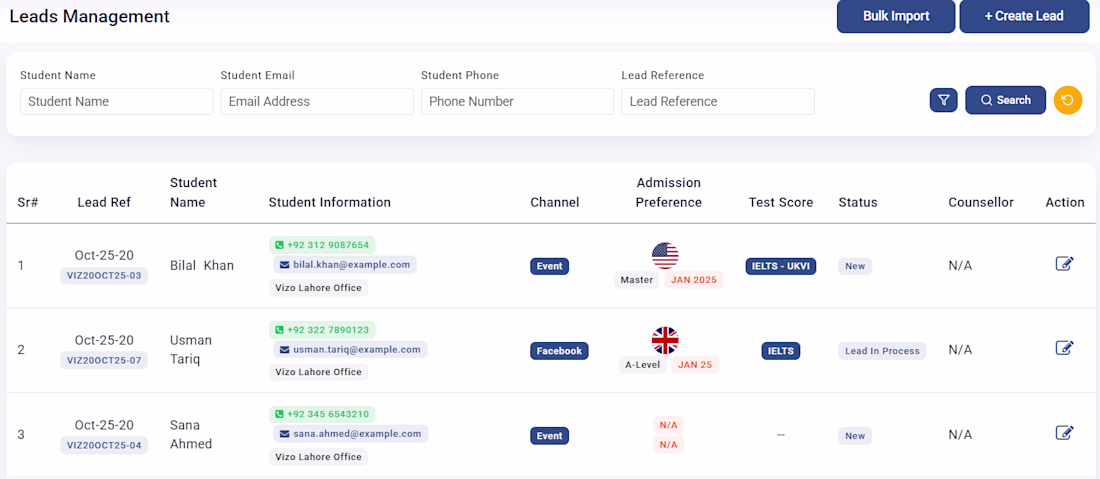Click WhatsApp number +92 312 9087654
Image resolution: width=1100 pixels, height=479 pixels.
click(322, 245)
